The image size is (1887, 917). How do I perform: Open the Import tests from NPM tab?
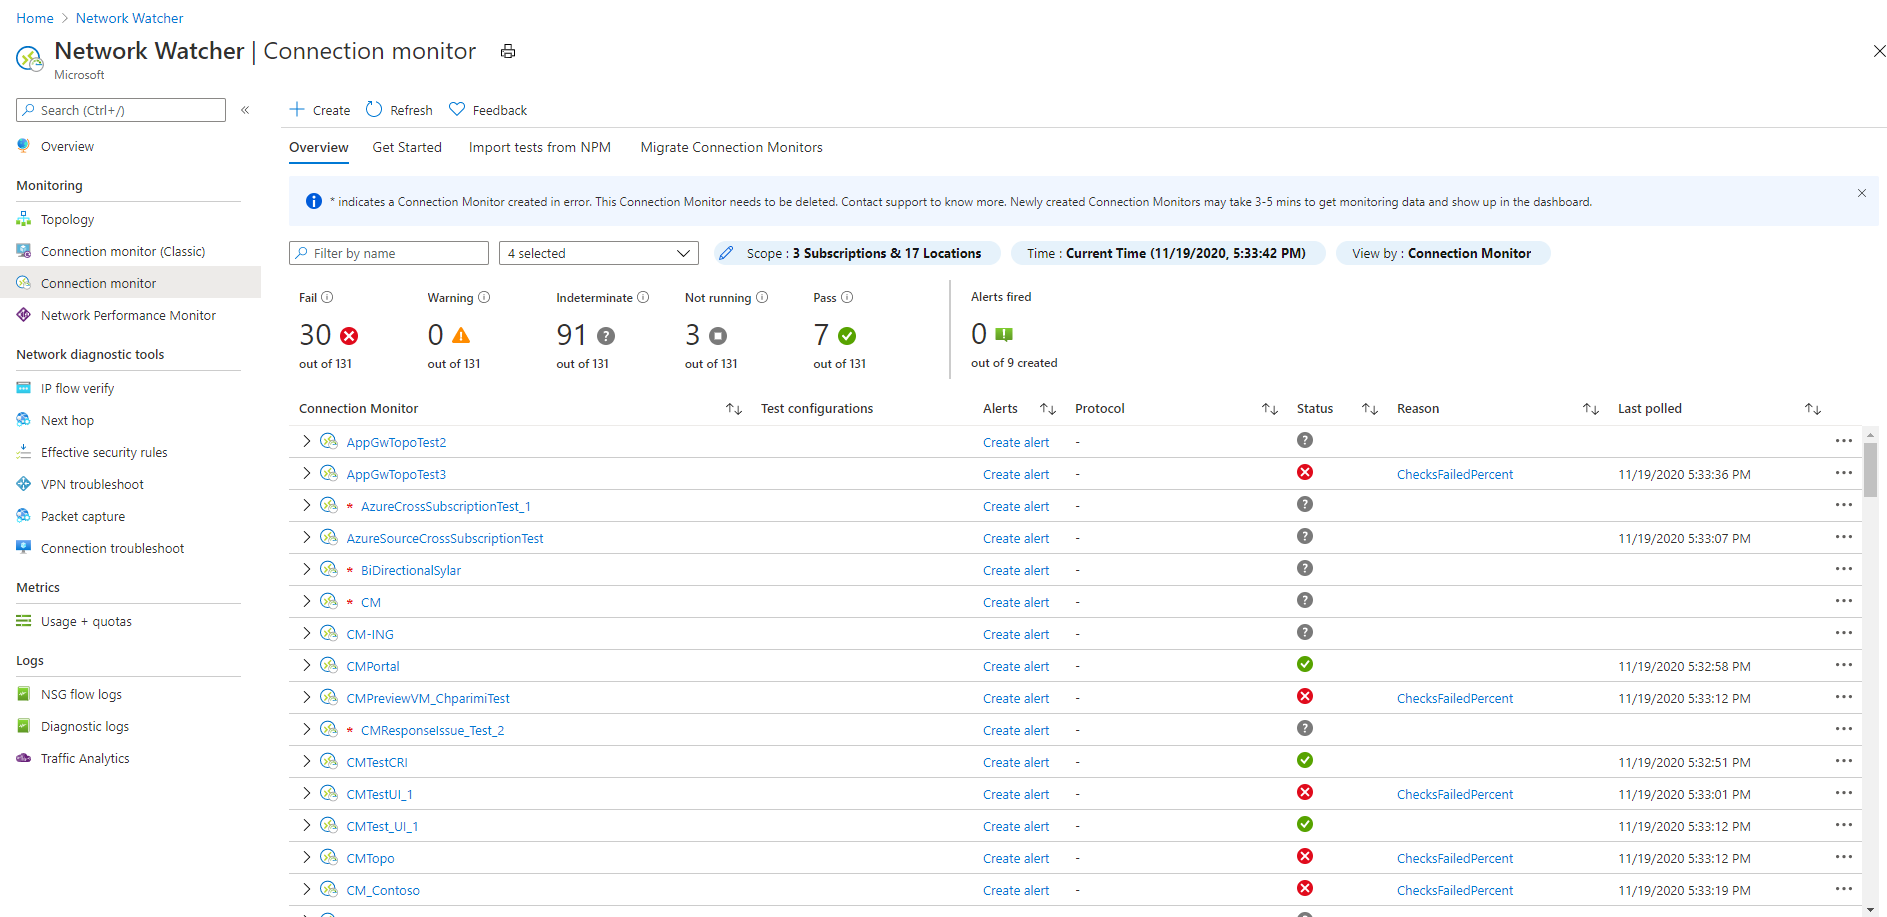(539, 147)
